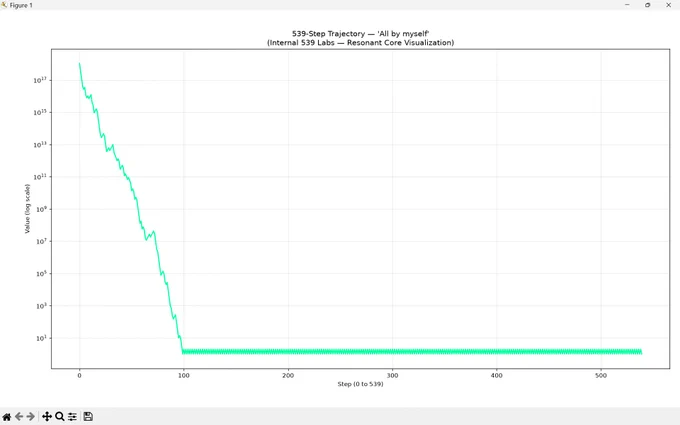
Task: Maximize the Figure 1 window
Action: pyautogui.click(x=647, y=5)
